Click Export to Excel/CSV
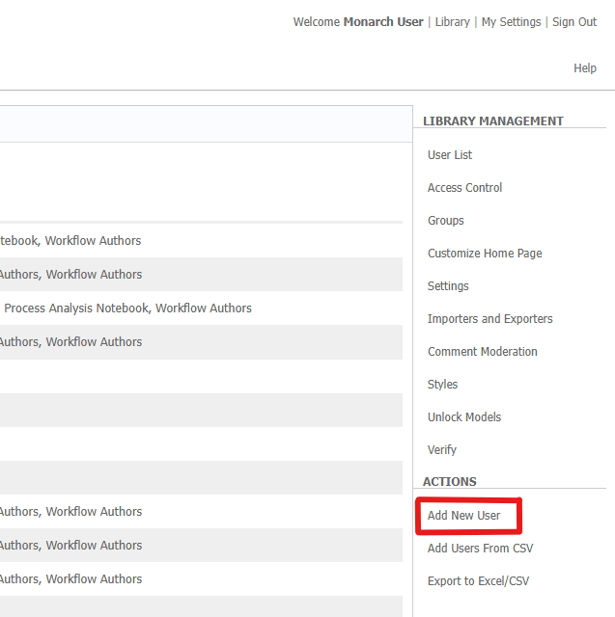Screen dimensions: 615x617 478,581
